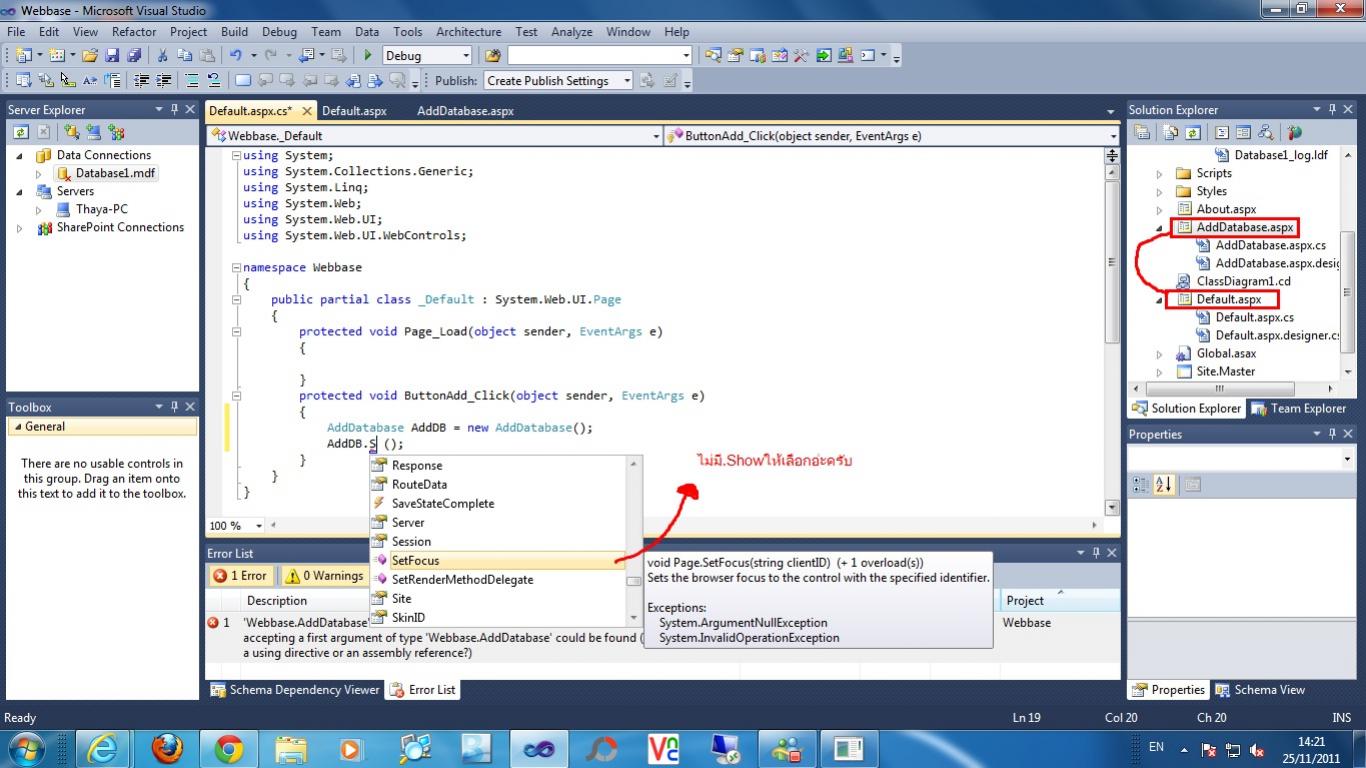Click the IntelliSense list scrollbar thumb
1366x768 pixels.
pos(634,581)
